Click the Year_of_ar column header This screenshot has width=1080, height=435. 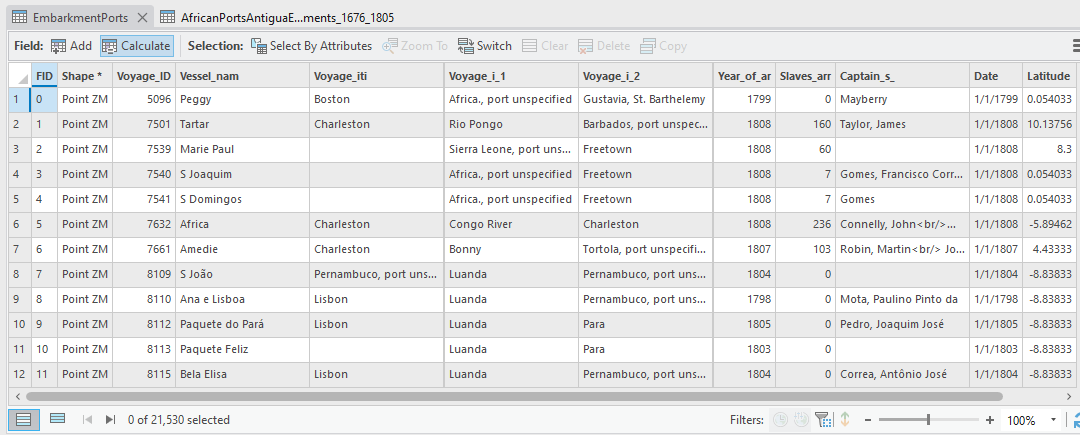(x=744, y=76)
